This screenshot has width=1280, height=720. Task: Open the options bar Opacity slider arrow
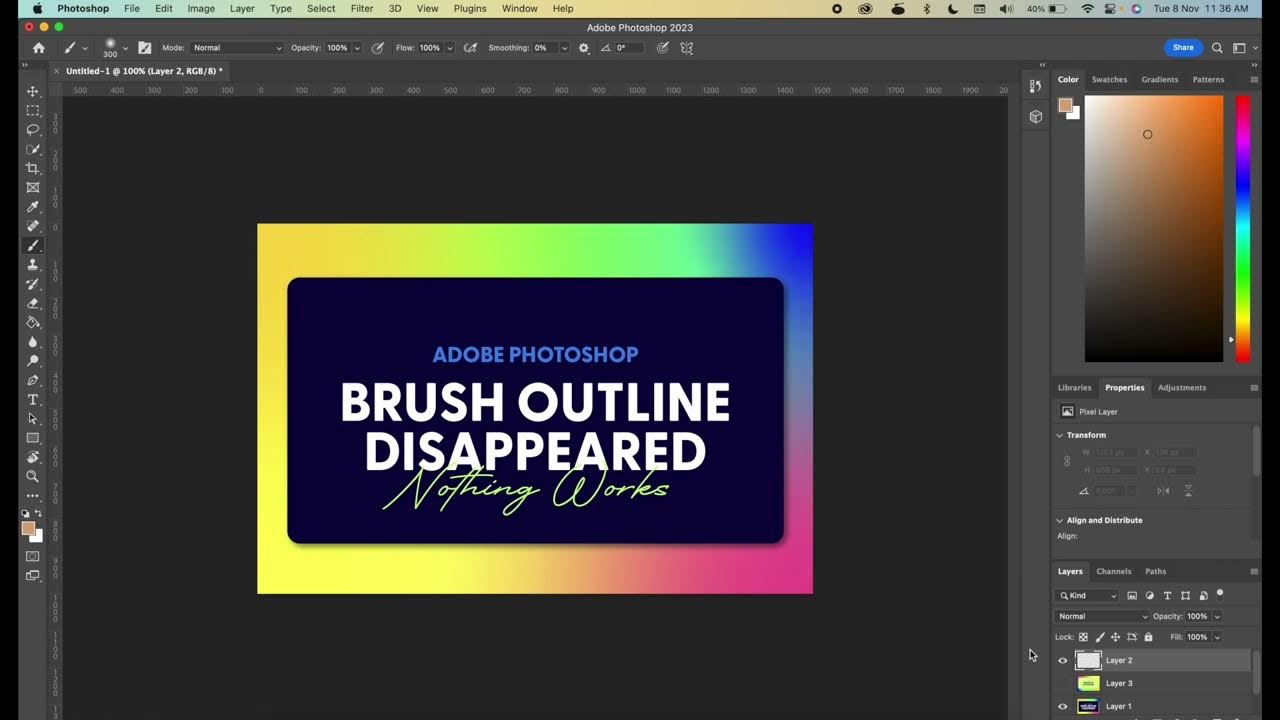coord(357,48)
